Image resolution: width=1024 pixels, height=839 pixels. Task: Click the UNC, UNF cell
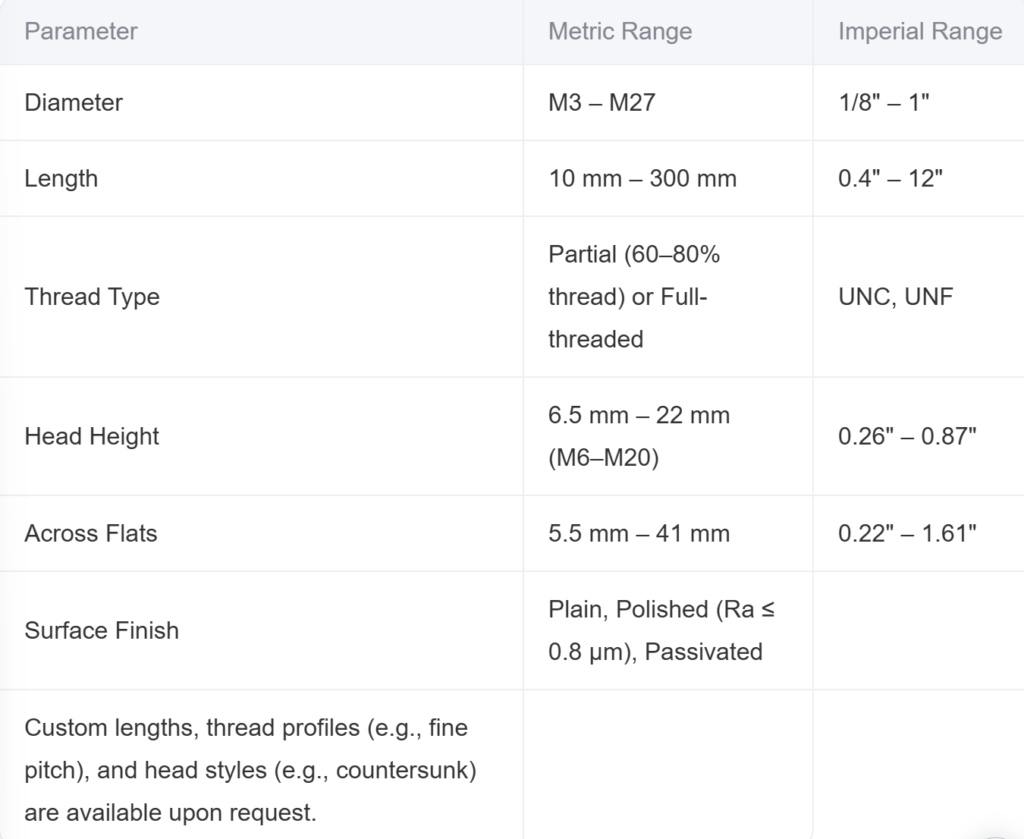pos(896,296)
